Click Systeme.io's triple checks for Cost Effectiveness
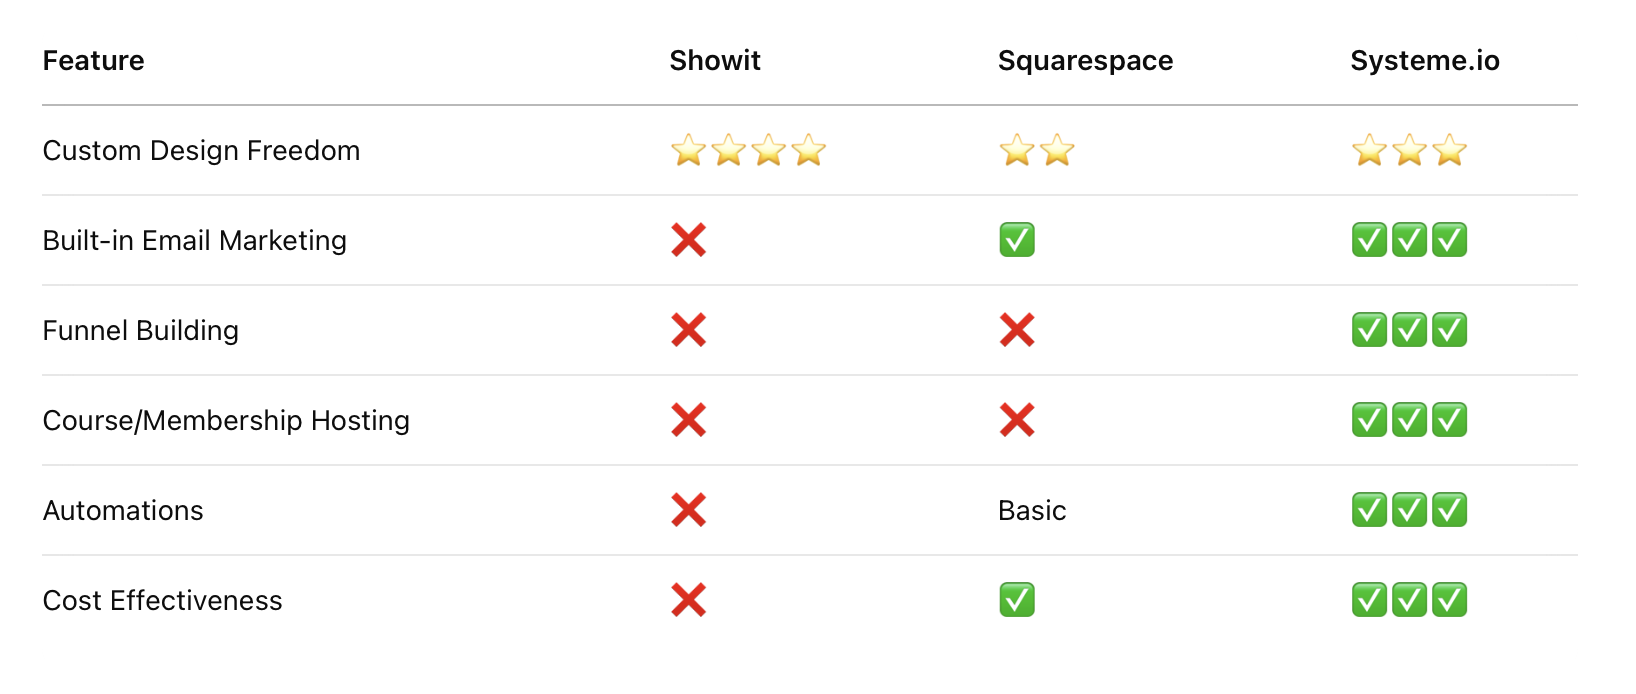 [1409, 600]
